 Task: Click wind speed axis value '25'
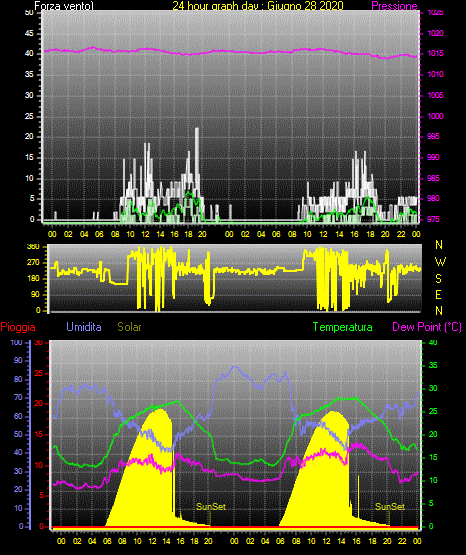pos(29,116)
